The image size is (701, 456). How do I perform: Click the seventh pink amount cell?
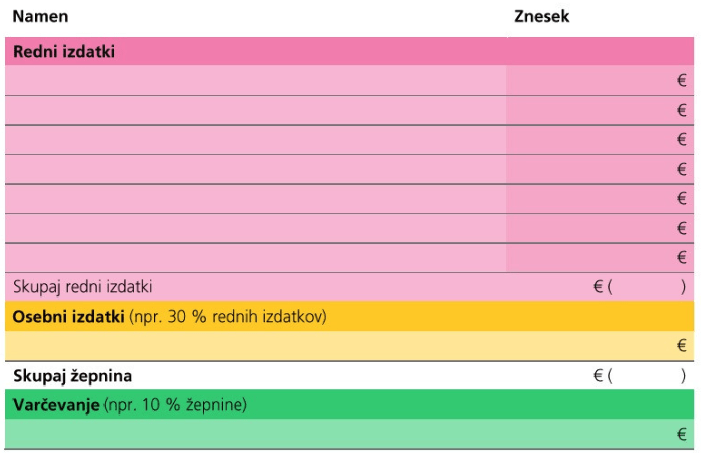coord(600,258)
